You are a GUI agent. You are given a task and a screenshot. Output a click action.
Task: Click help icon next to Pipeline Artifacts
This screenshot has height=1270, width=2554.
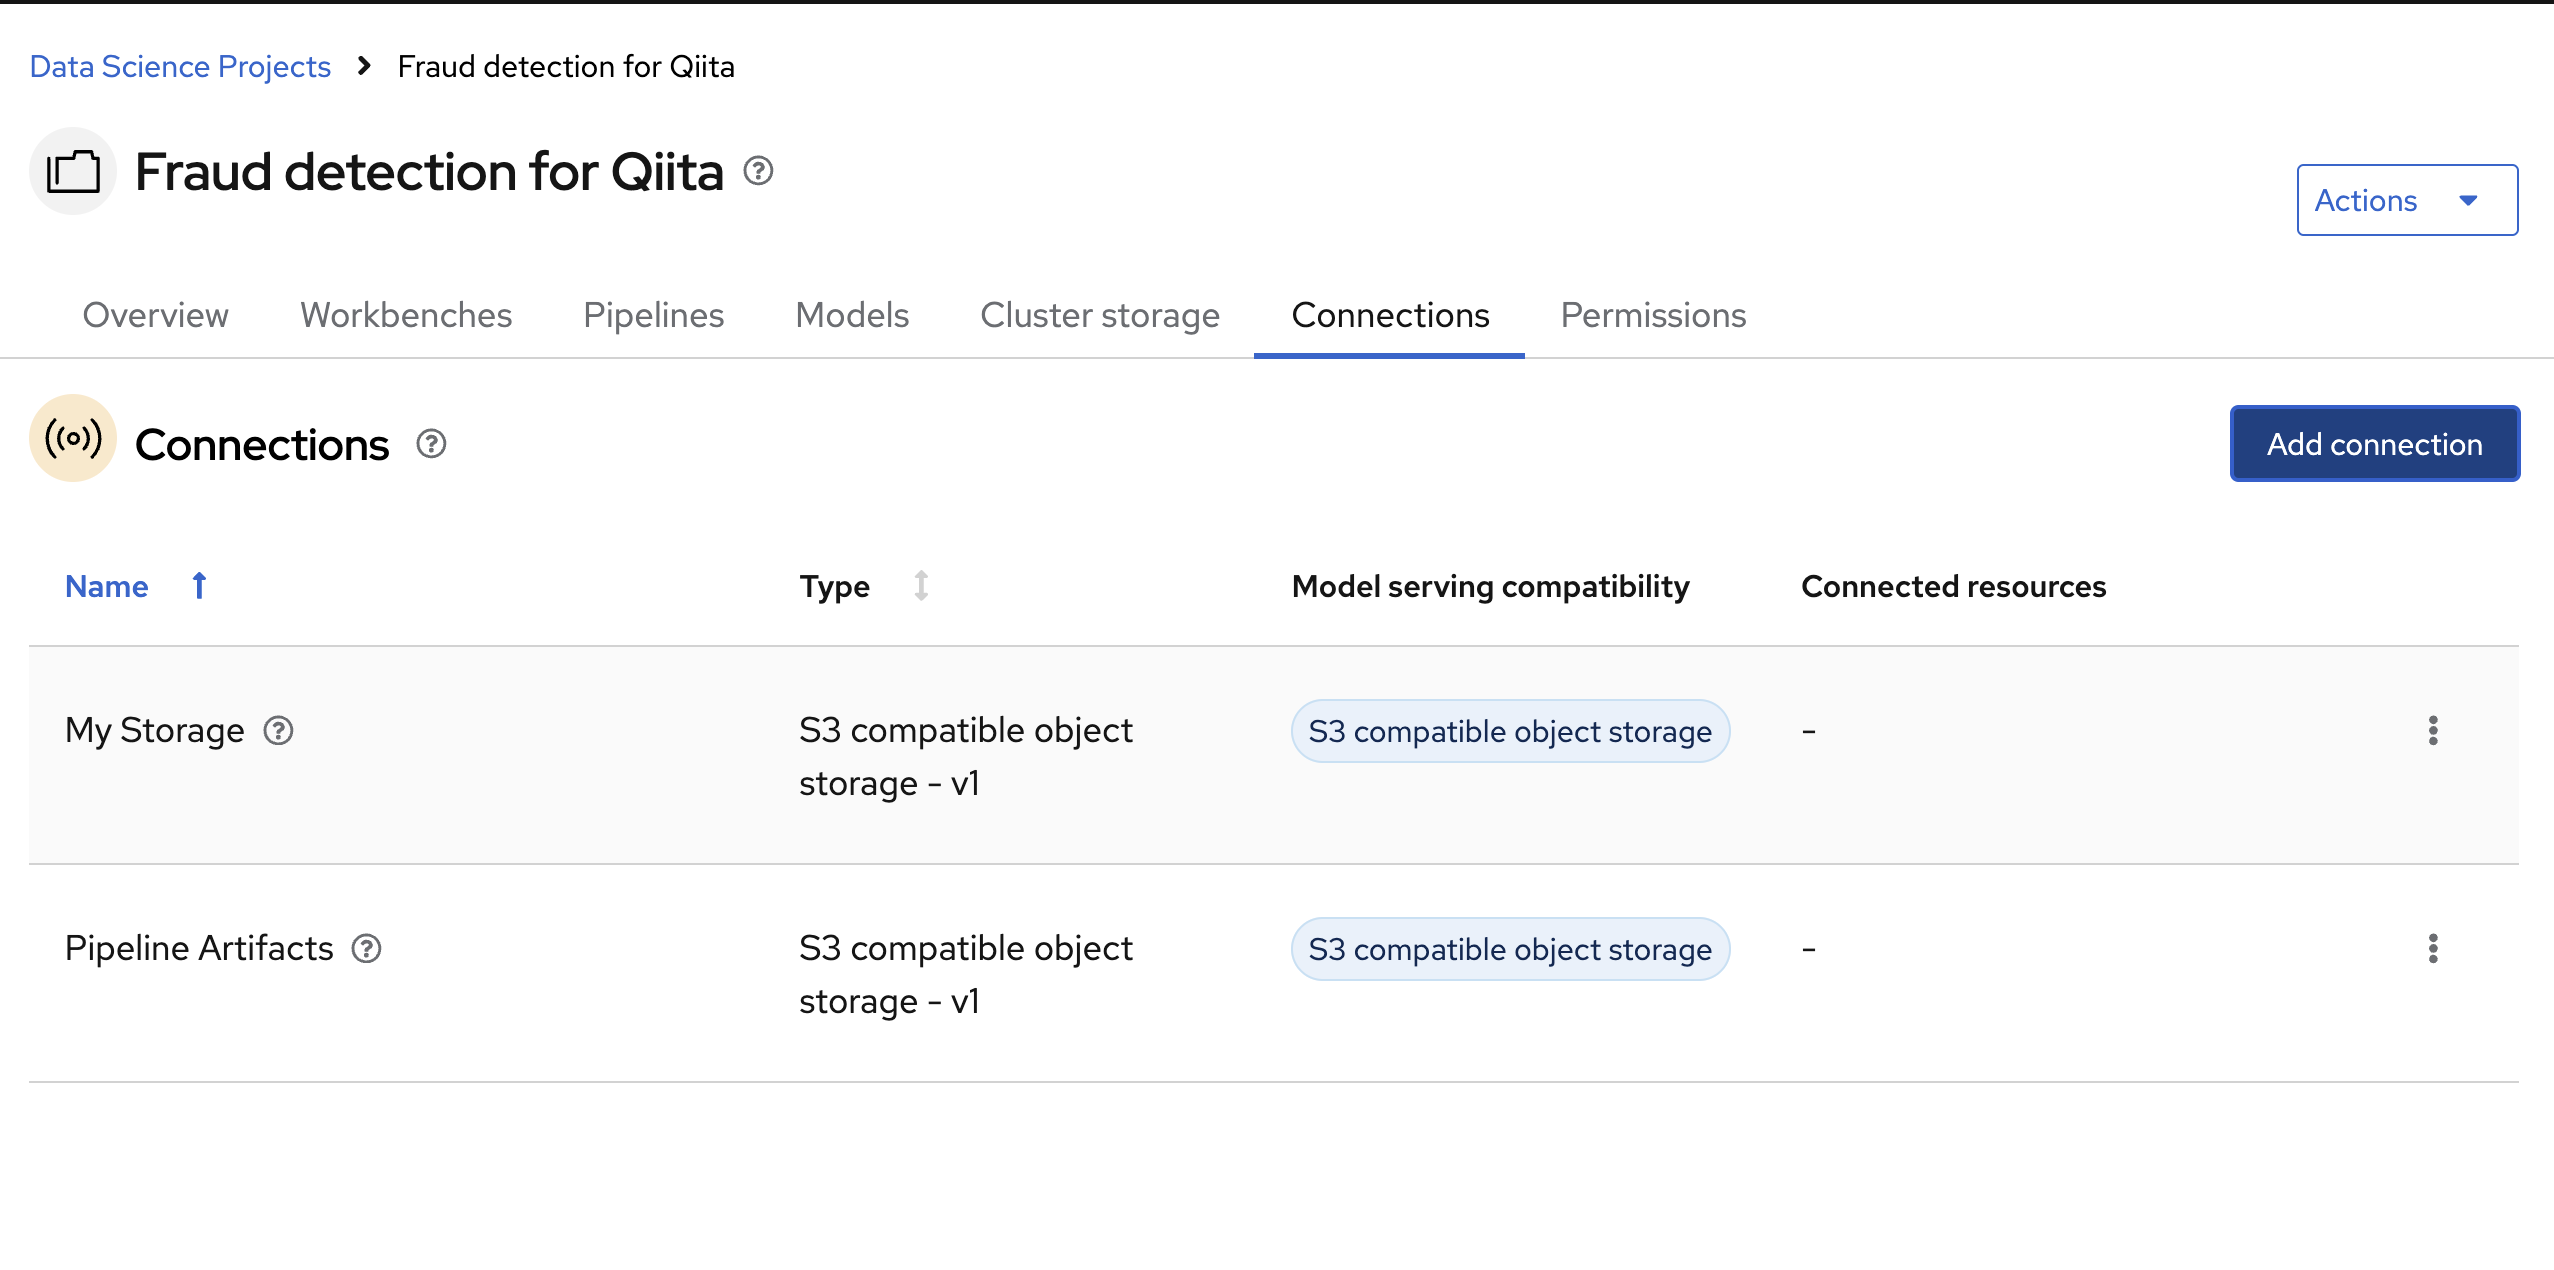(x=367, y=949)
